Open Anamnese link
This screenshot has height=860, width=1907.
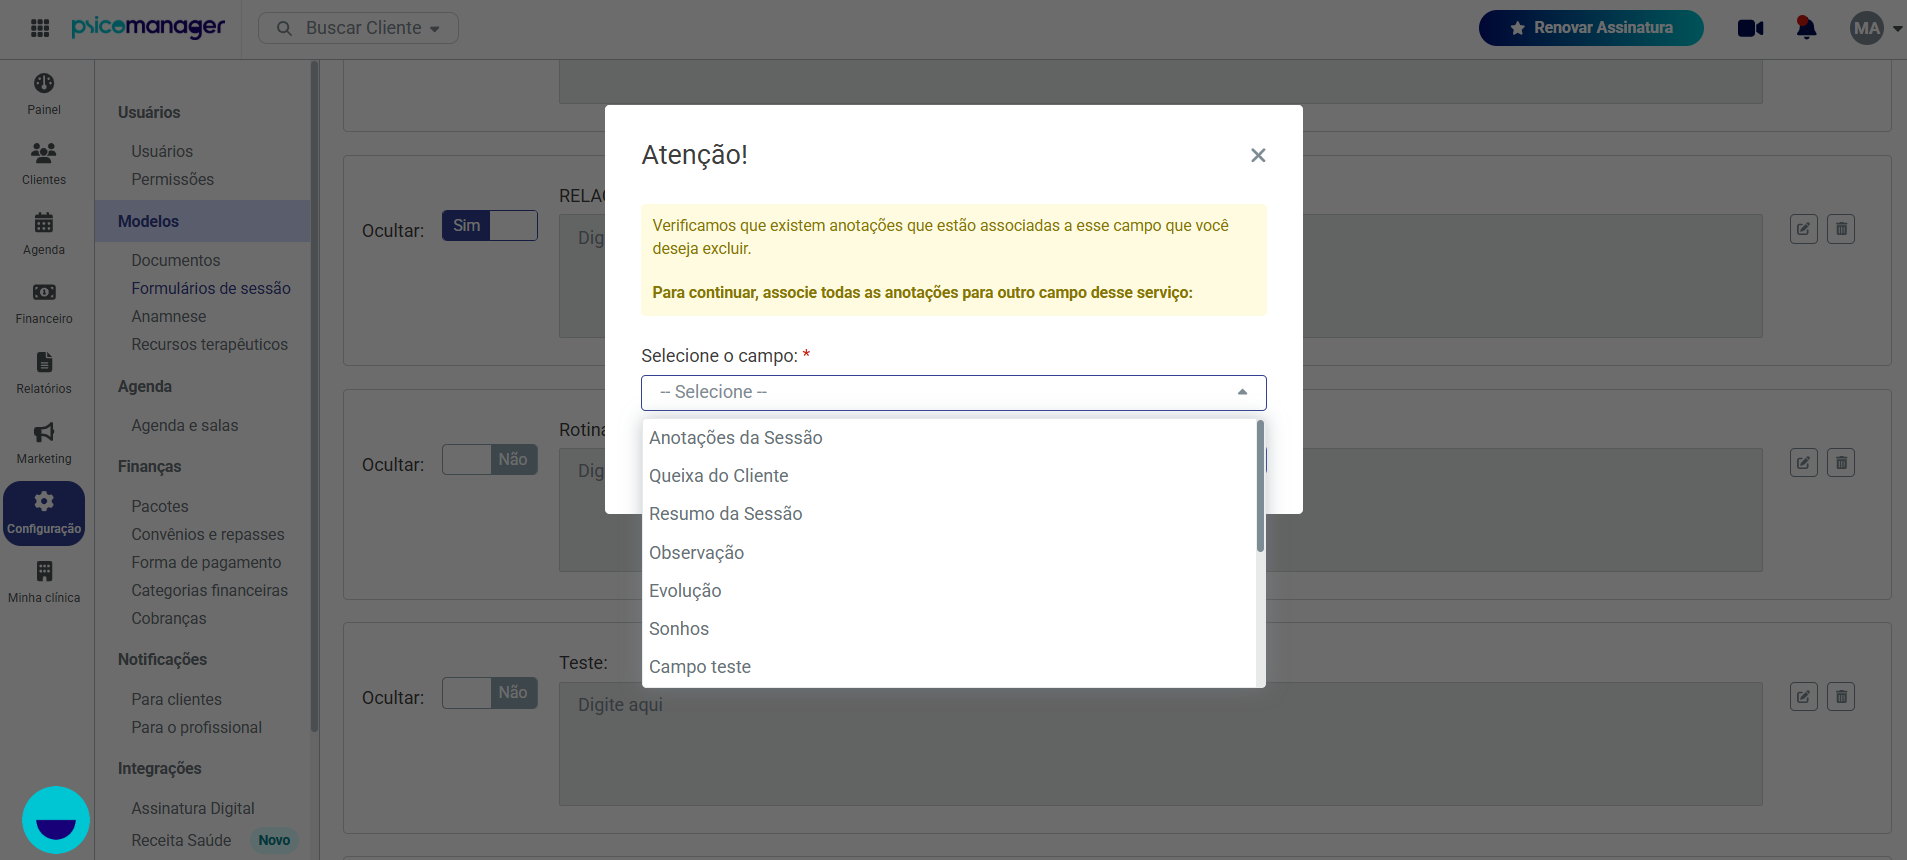coord(168,316)
